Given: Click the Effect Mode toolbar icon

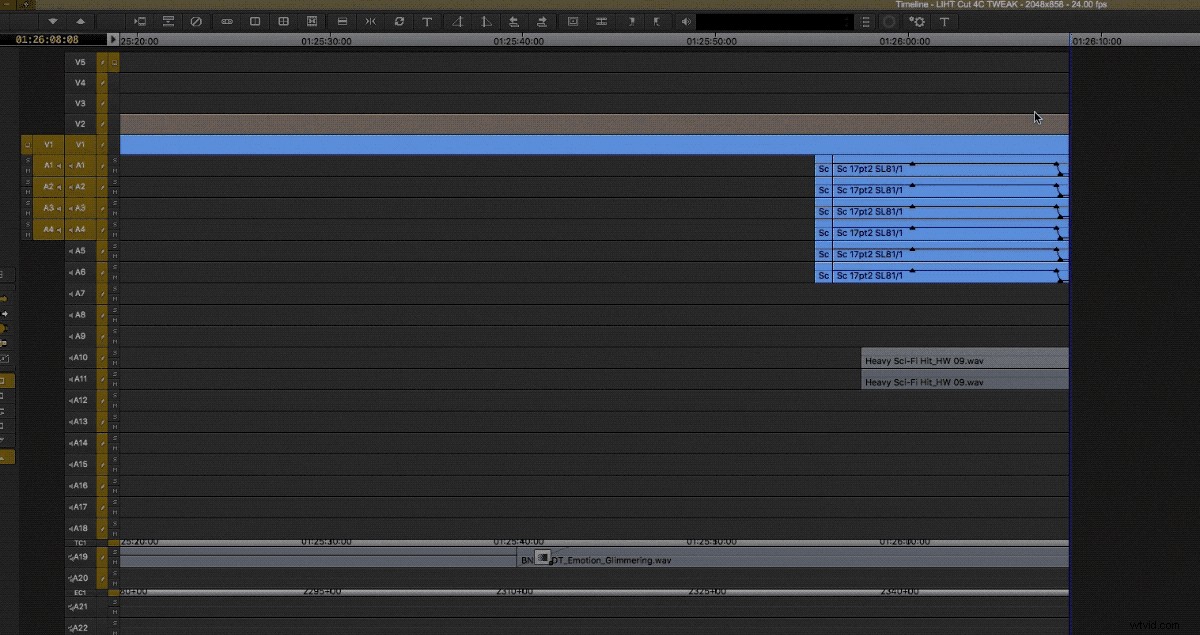Looking at the screenshot, I should [x=573, y=21].
